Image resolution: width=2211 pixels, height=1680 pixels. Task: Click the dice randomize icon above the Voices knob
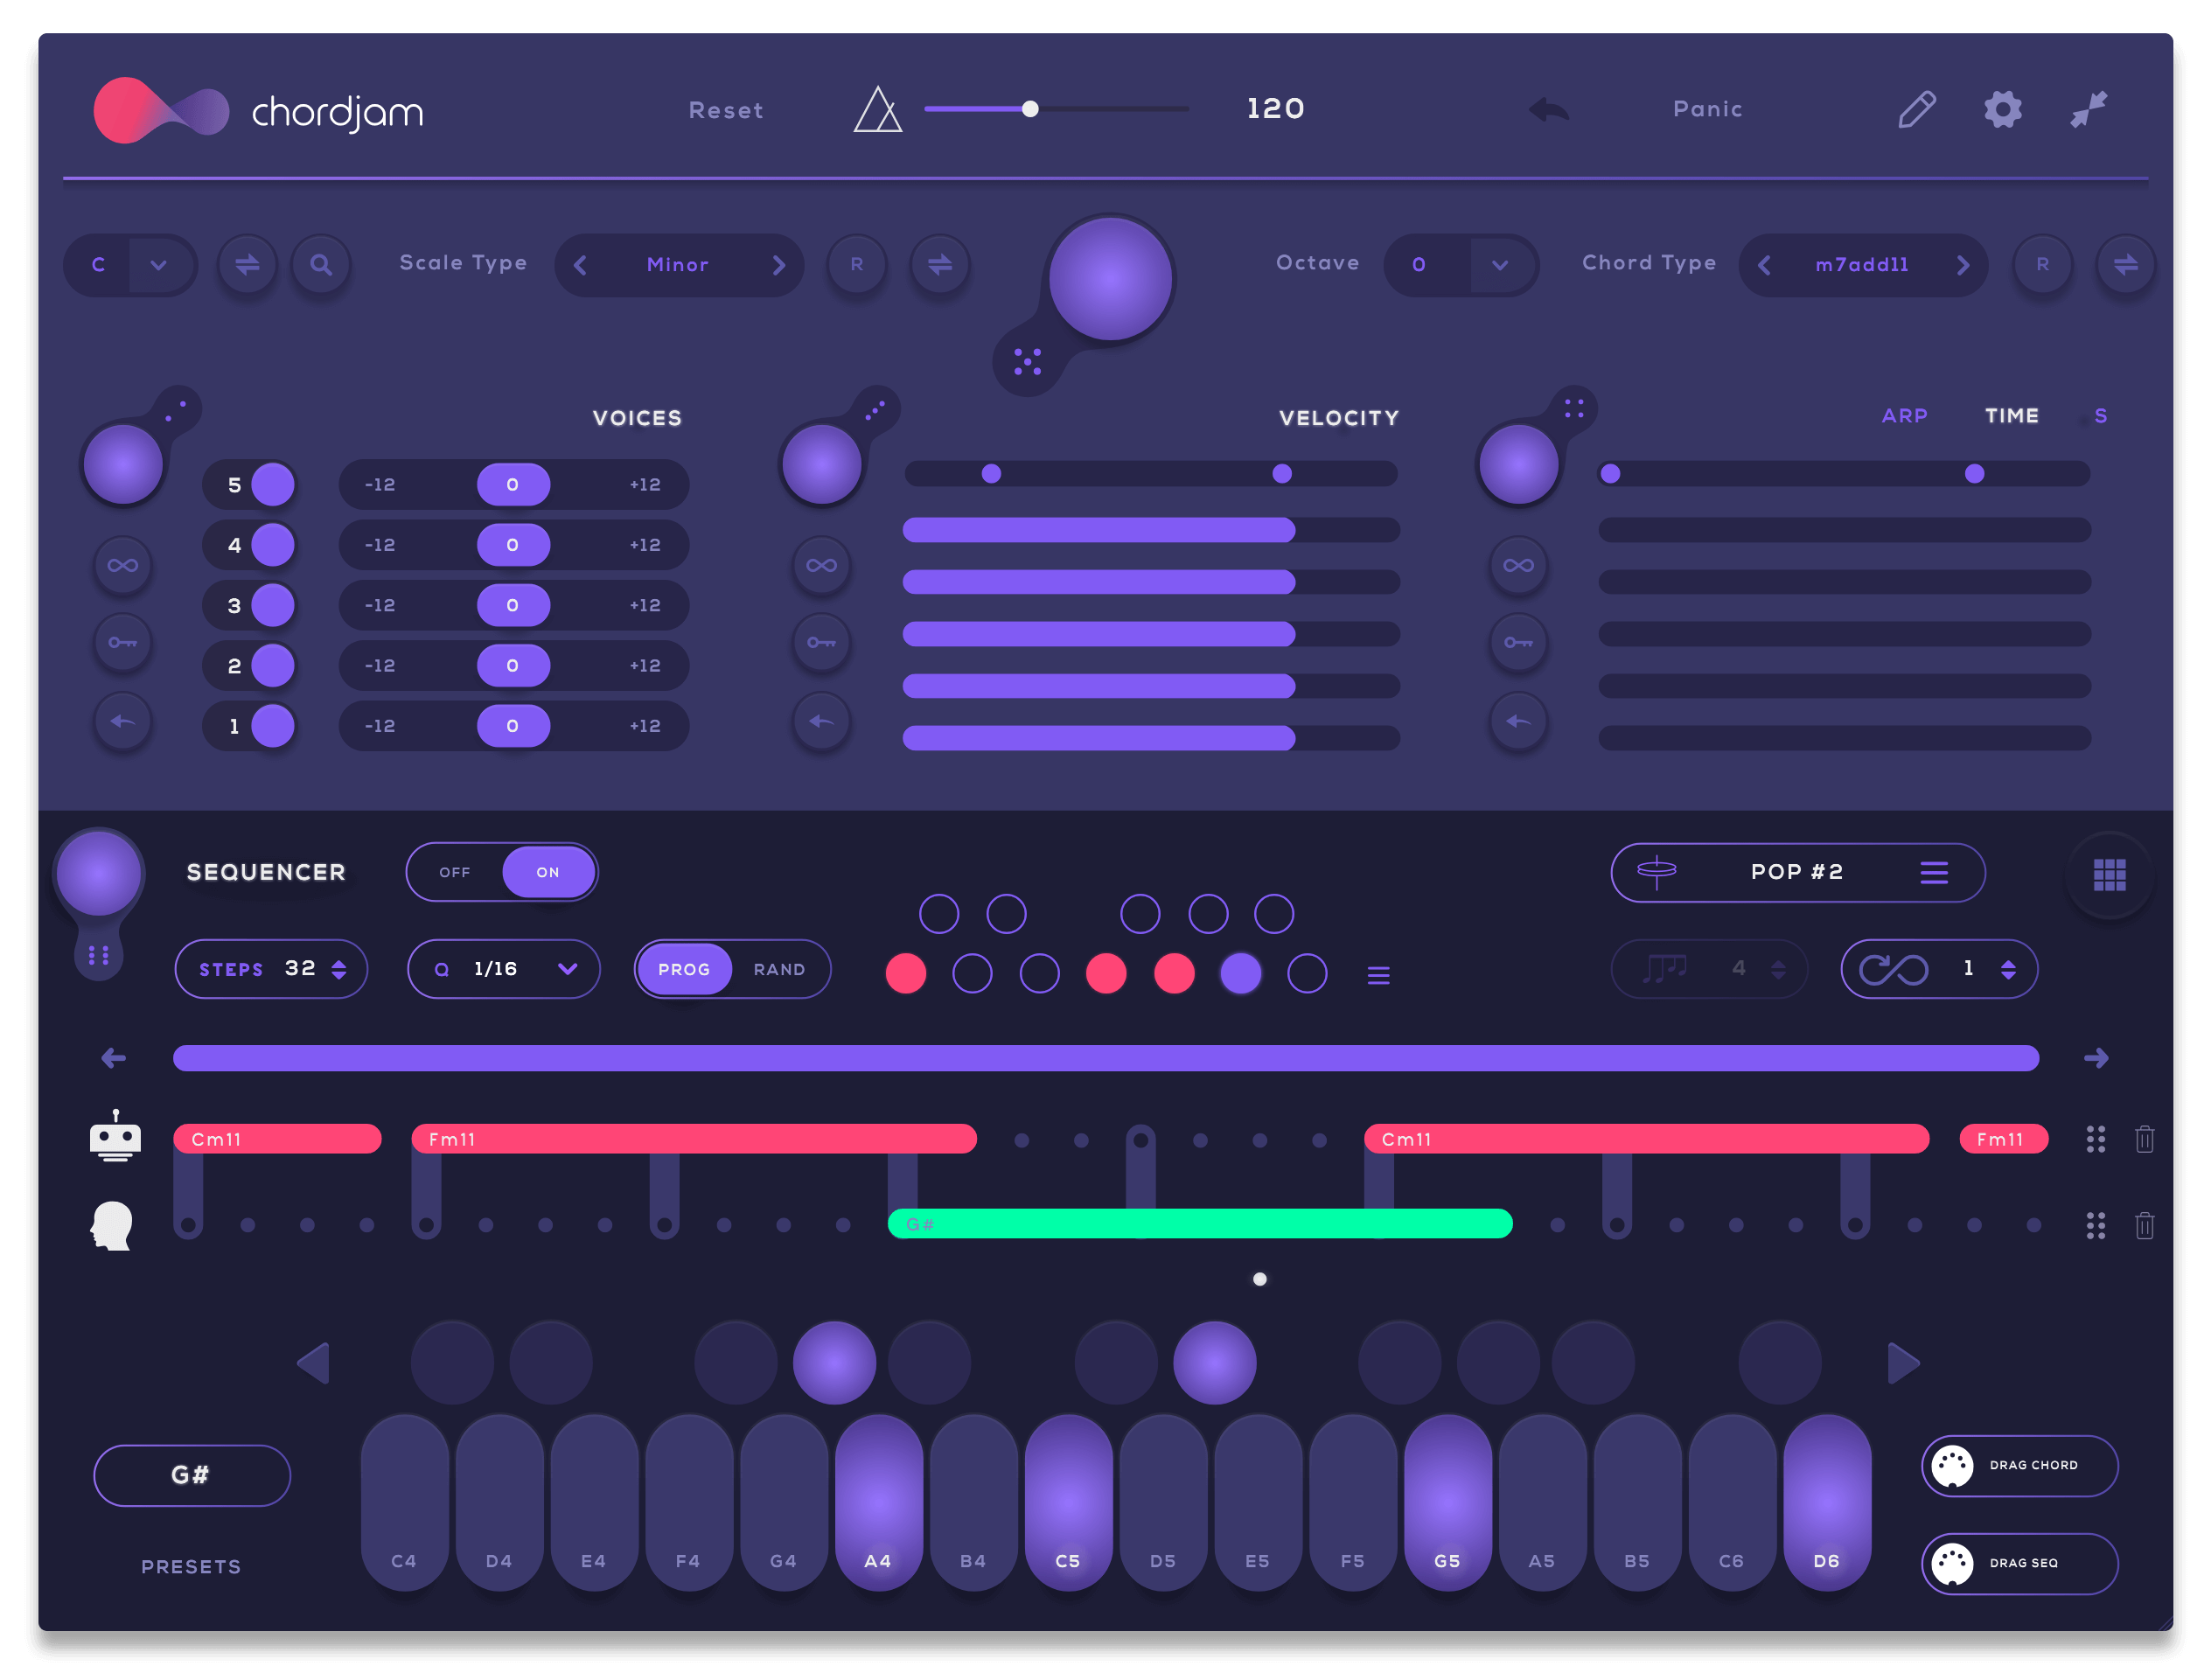click(x=180, y=406)
